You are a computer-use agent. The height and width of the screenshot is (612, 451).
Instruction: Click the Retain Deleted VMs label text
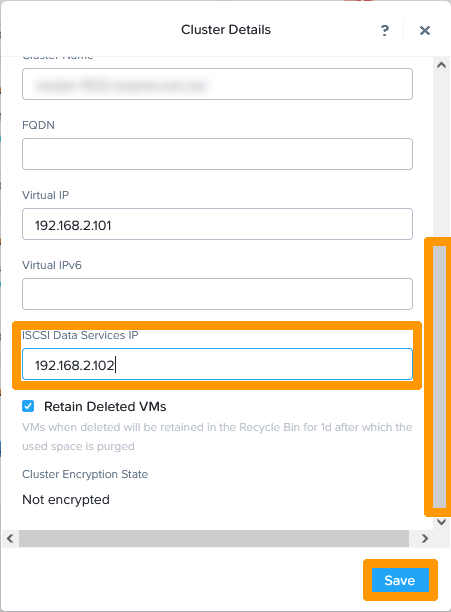105,407
